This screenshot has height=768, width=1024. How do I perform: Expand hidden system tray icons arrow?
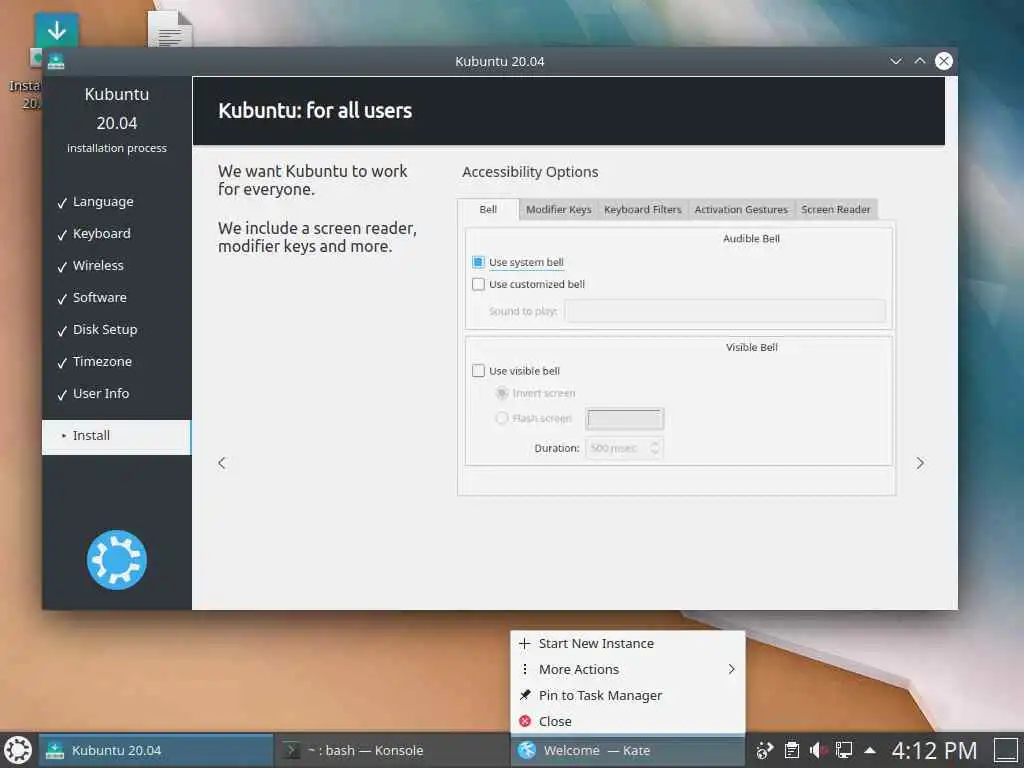(870, 750)
